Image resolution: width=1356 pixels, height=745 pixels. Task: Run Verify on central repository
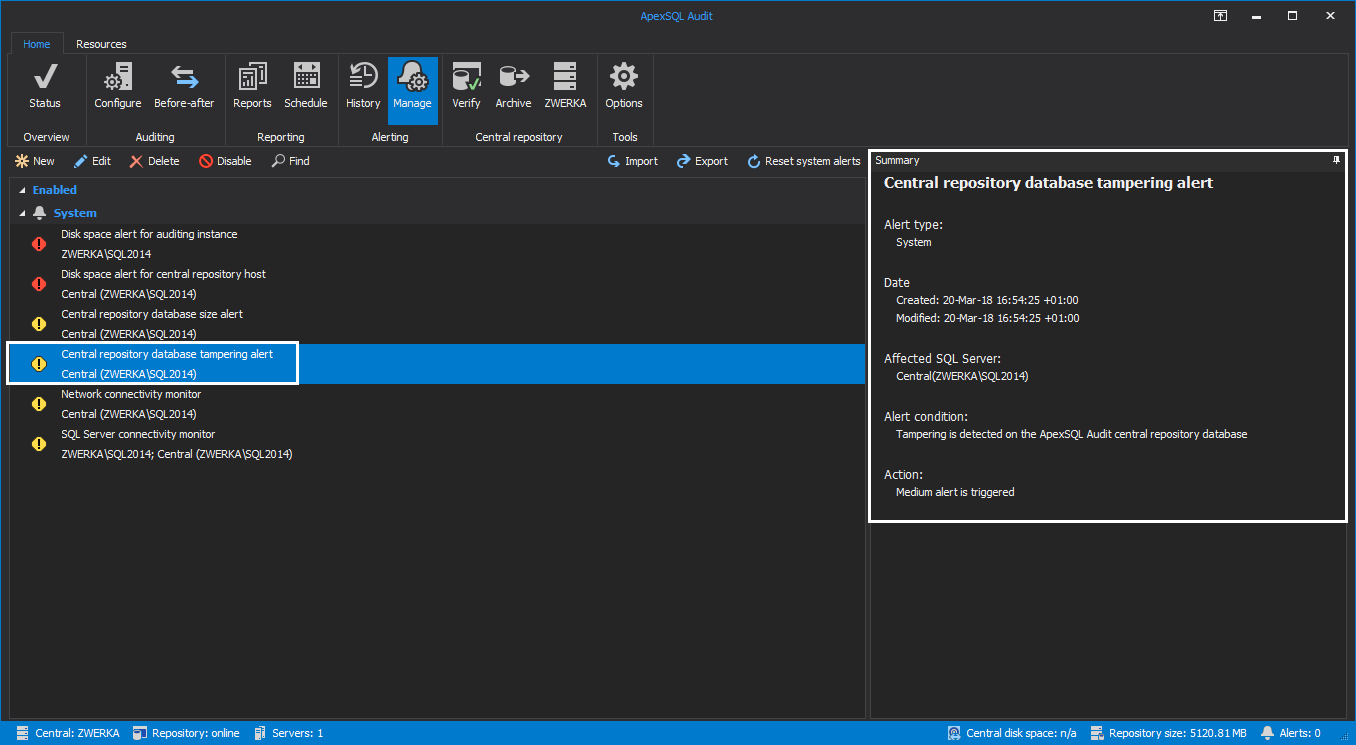[x=466, y=87]
